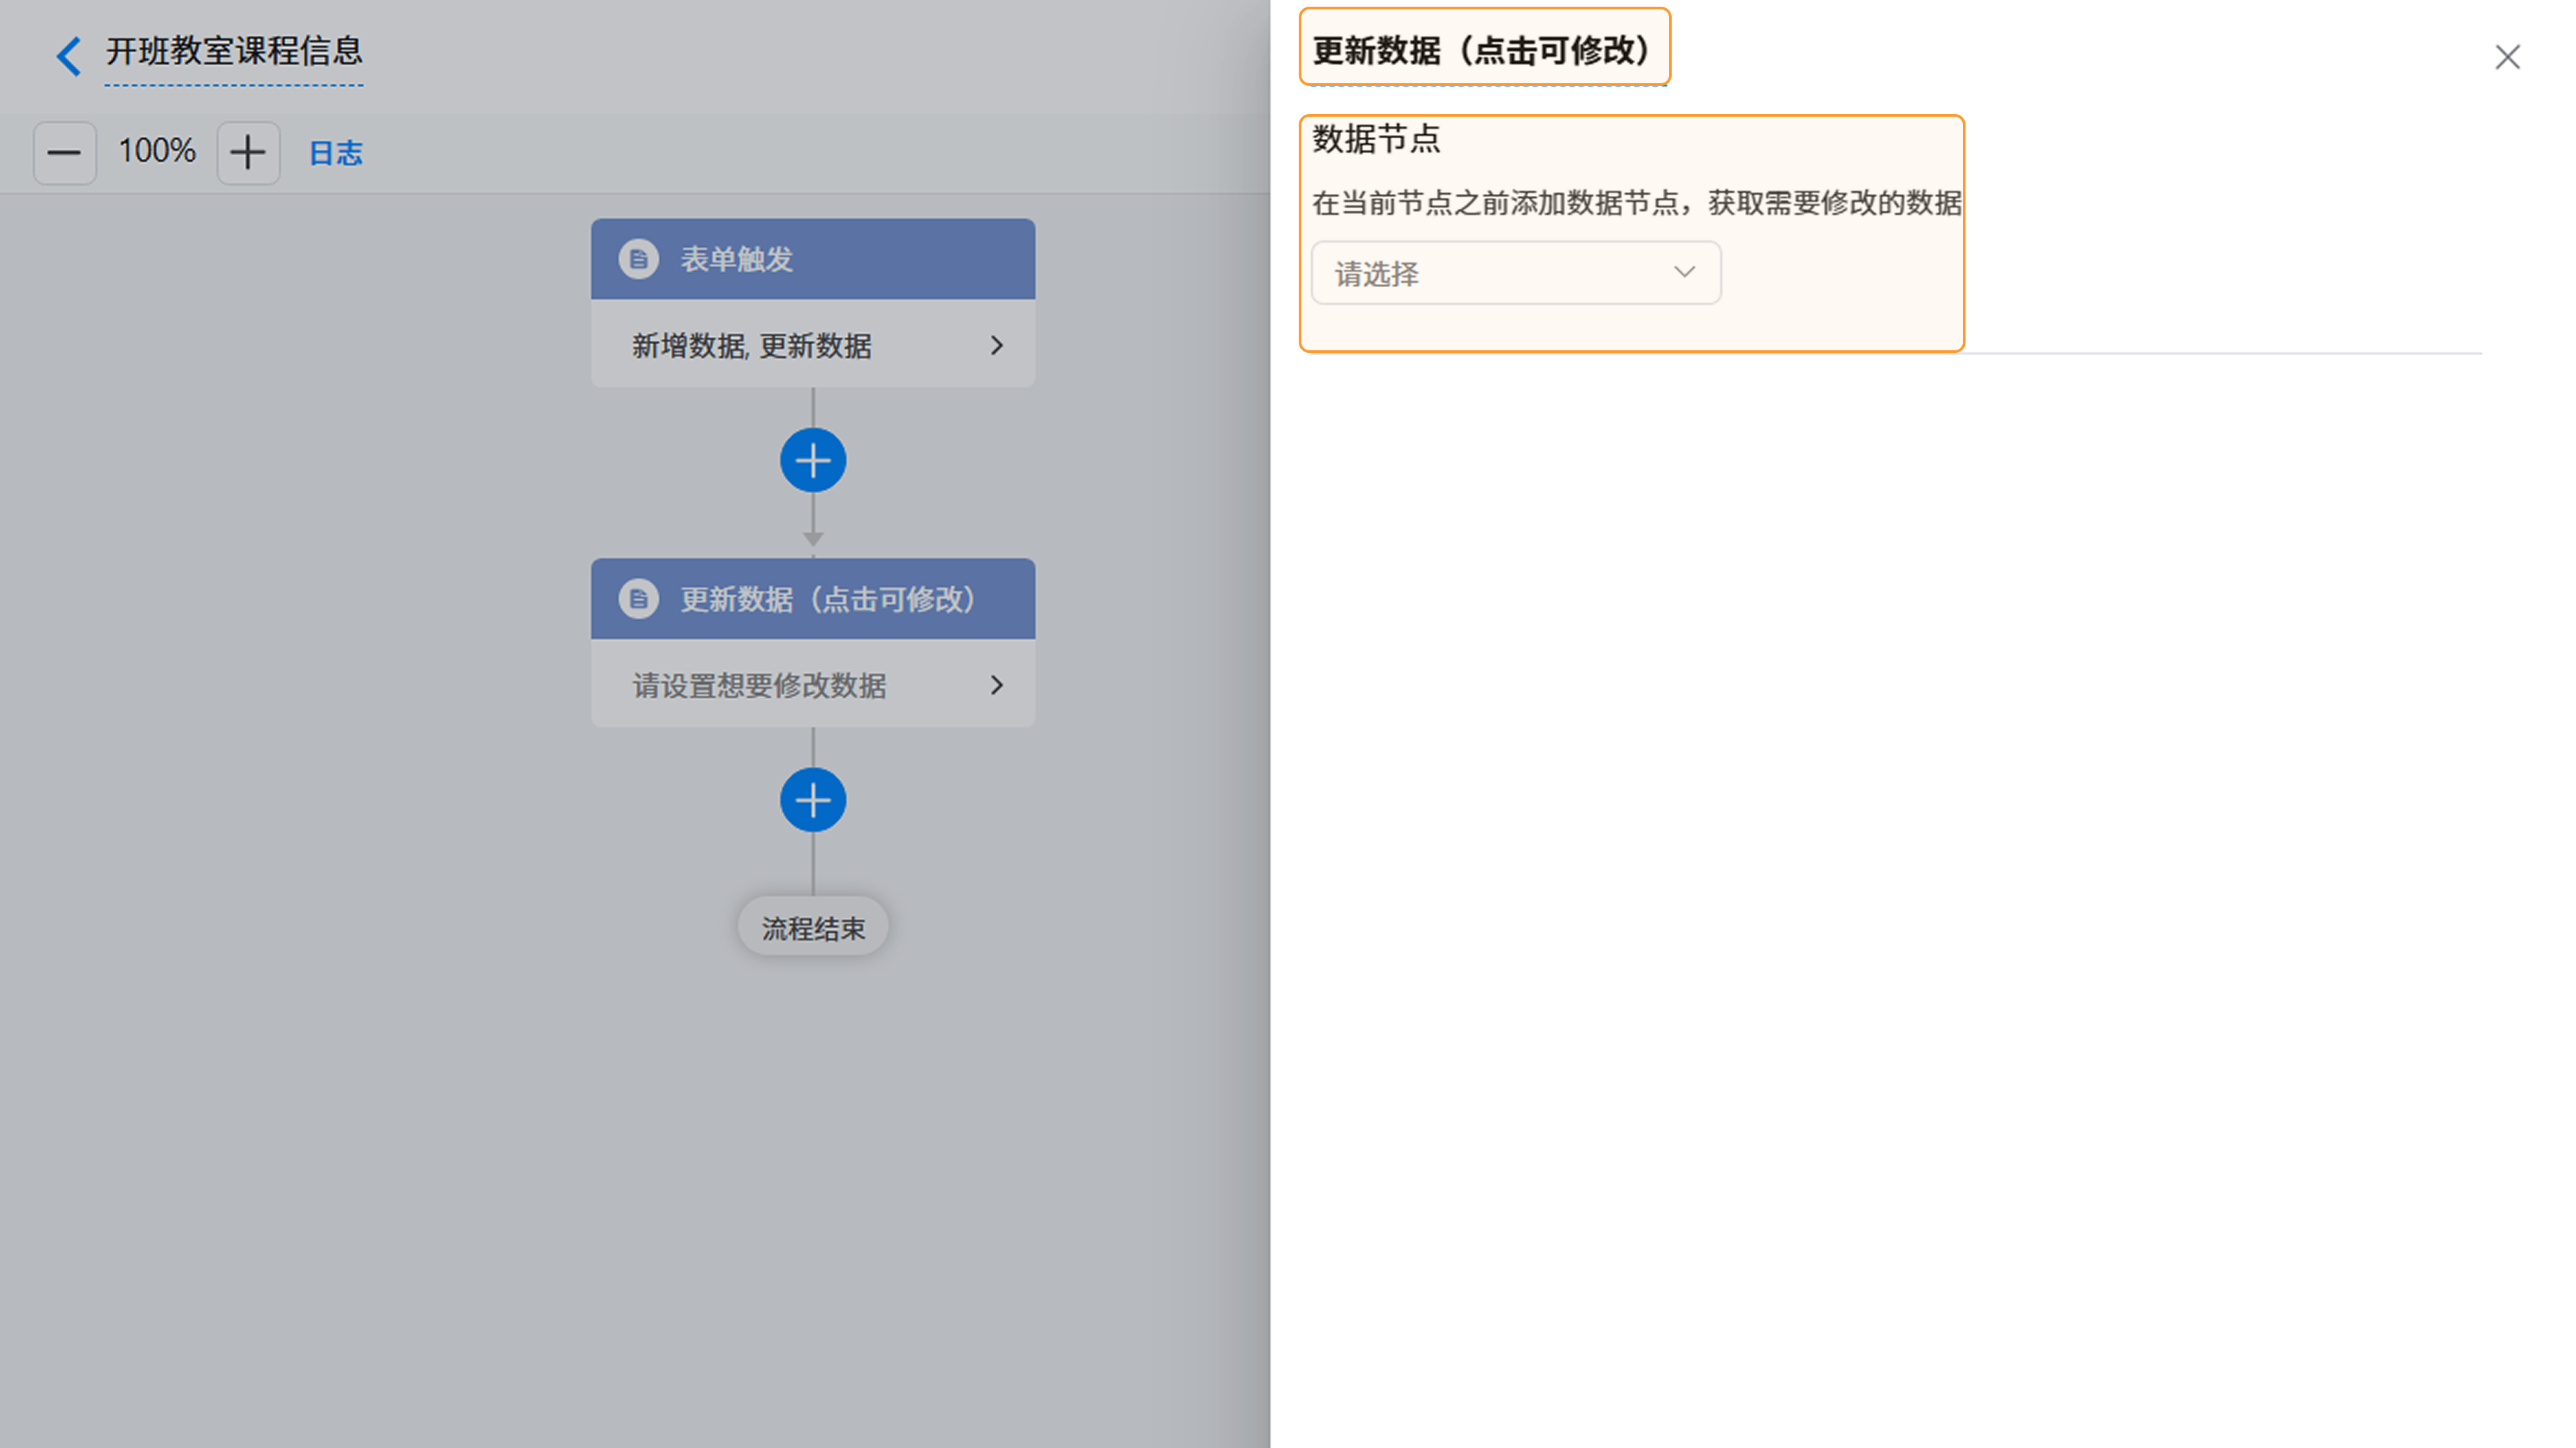
Task: Click the 100% zoom level text
Action: (157, 151)
